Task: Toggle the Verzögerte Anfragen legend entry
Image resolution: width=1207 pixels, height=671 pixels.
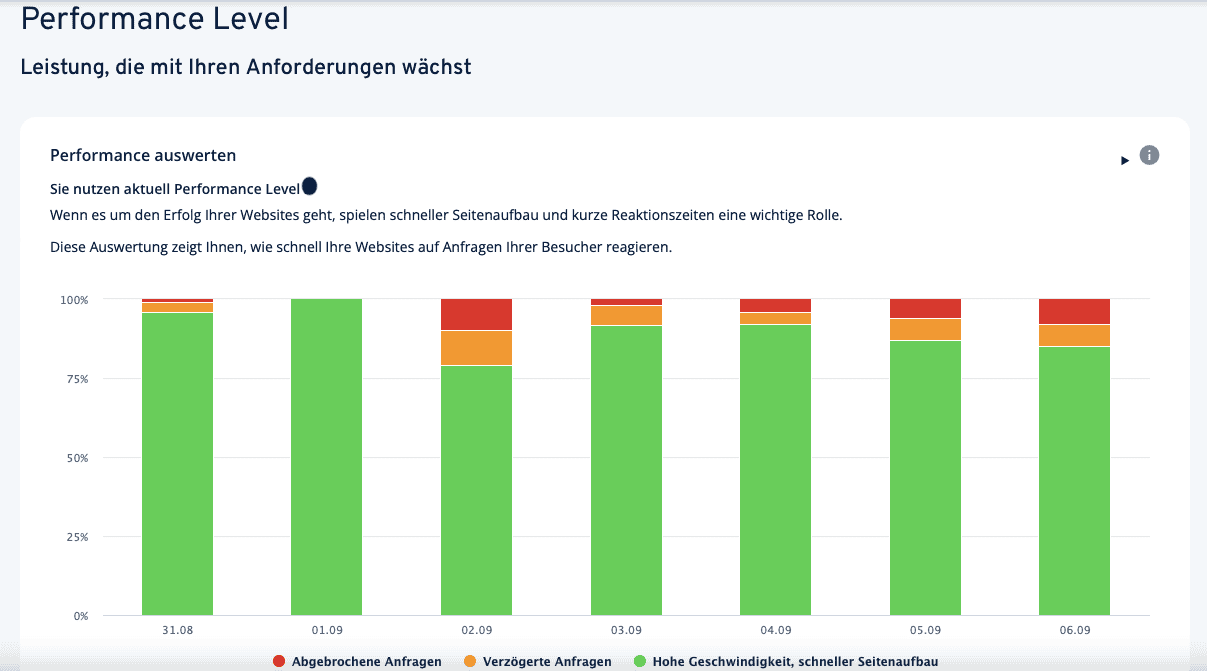Action: coord(538,661)
